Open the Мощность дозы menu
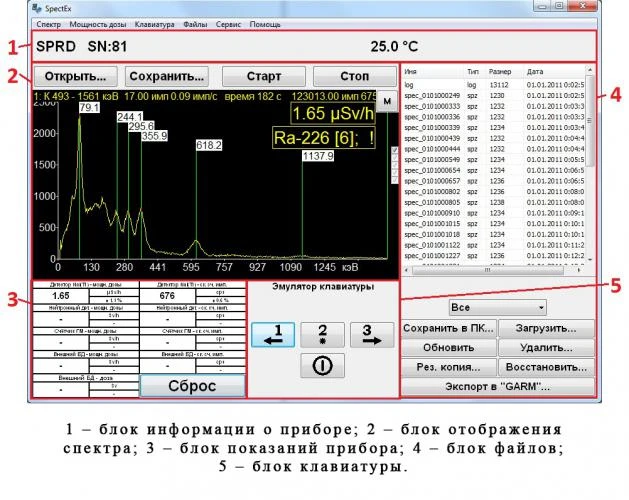 pyautogui.click(x=98, y=24)
